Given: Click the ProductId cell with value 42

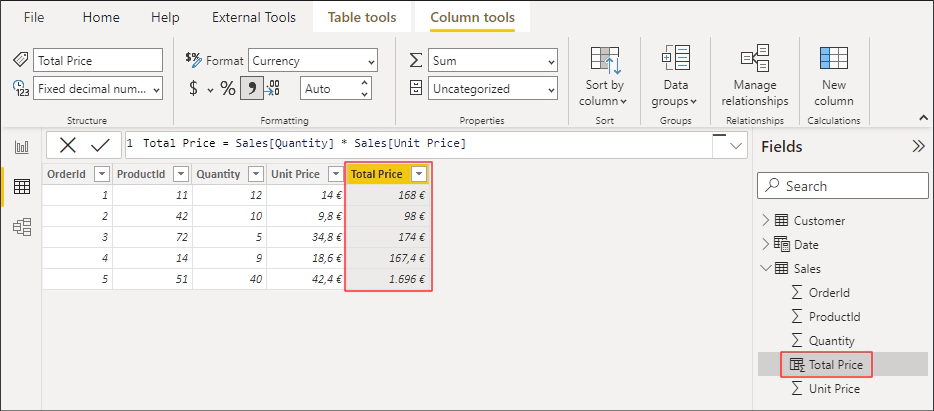Looking at the screenshot, I should (x=152, y=216).
